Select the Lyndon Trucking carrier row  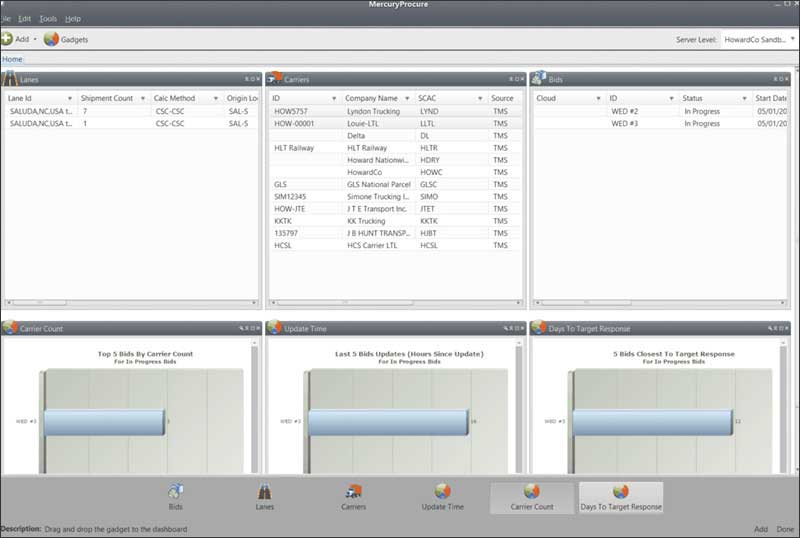pos(396,111)
